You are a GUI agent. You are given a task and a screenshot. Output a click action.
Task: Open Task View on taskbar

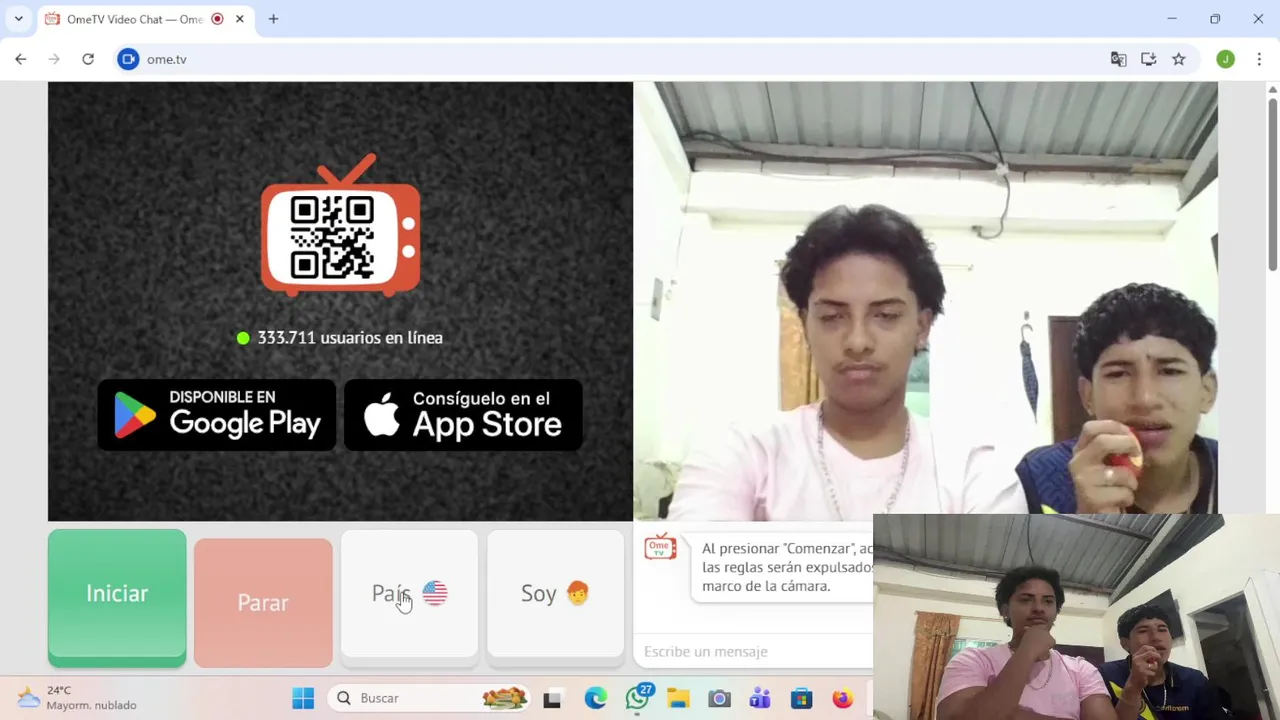pyautogui.click(x=552, y=699)
